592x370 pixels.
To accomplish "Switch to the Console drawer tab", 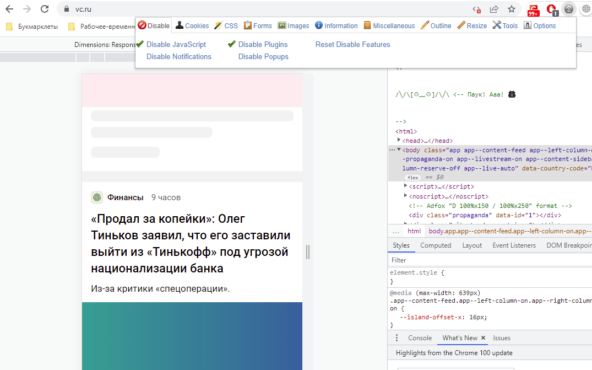I will (420, 338).
